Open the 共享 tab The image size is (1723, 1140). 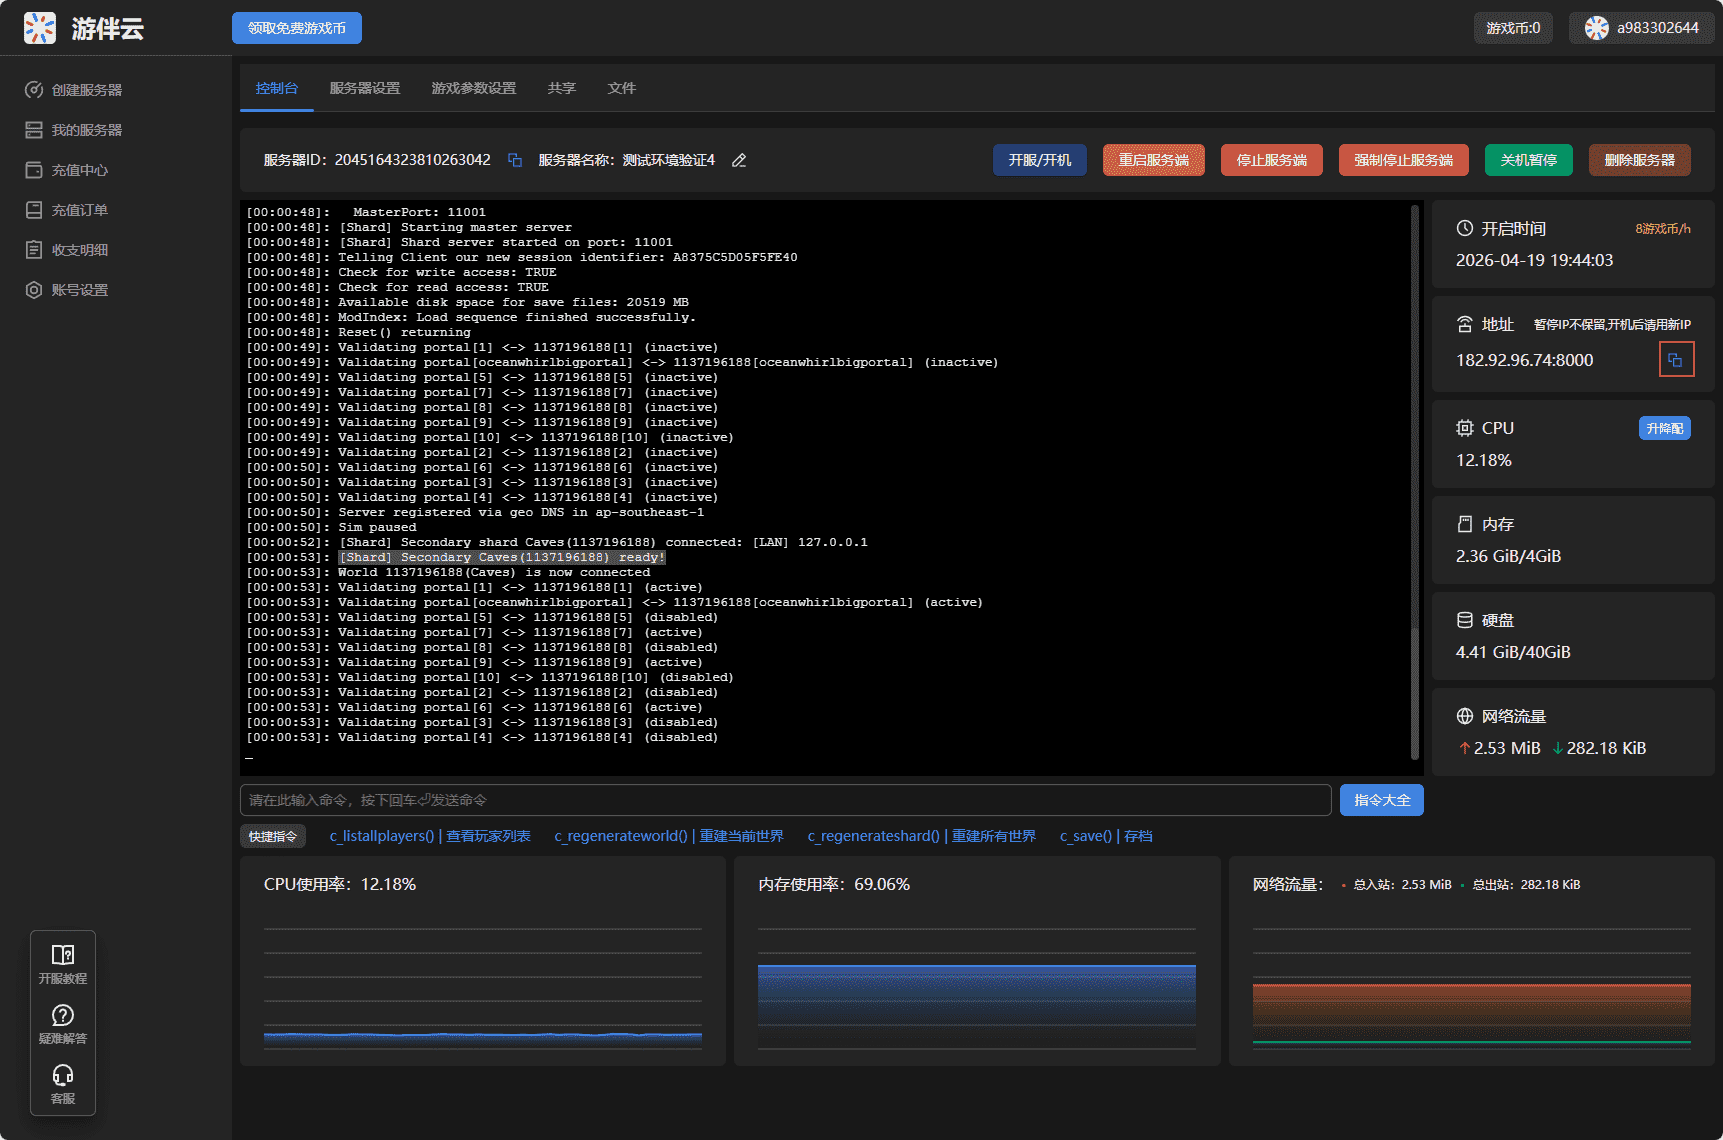coord(562,88)
